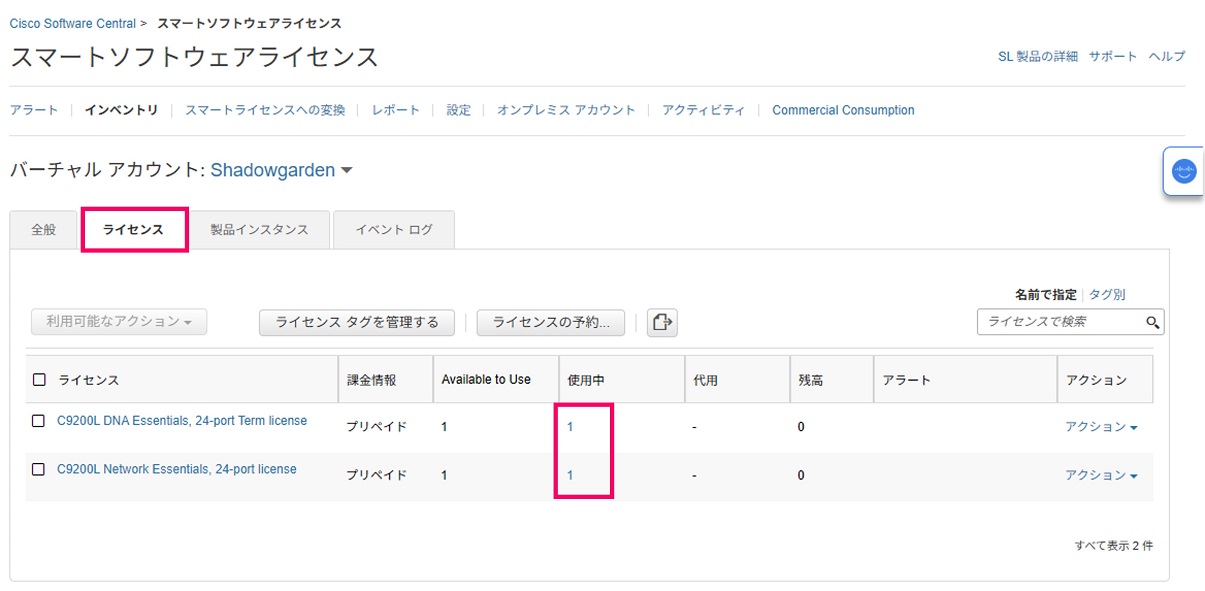Click in-use count 1 for Network Essentials
This screenshot has width=1205, height=591.
[x=570, y=475]
